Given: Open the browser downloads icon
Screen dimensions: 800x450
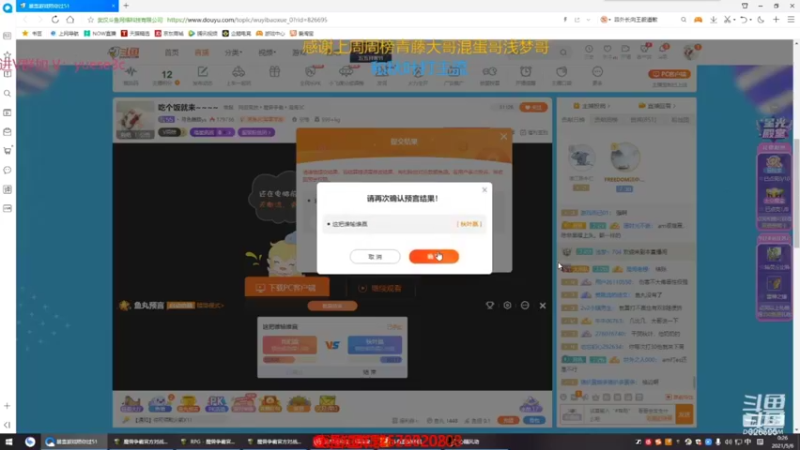Looking at the screenshot, I should coord(713,19).
